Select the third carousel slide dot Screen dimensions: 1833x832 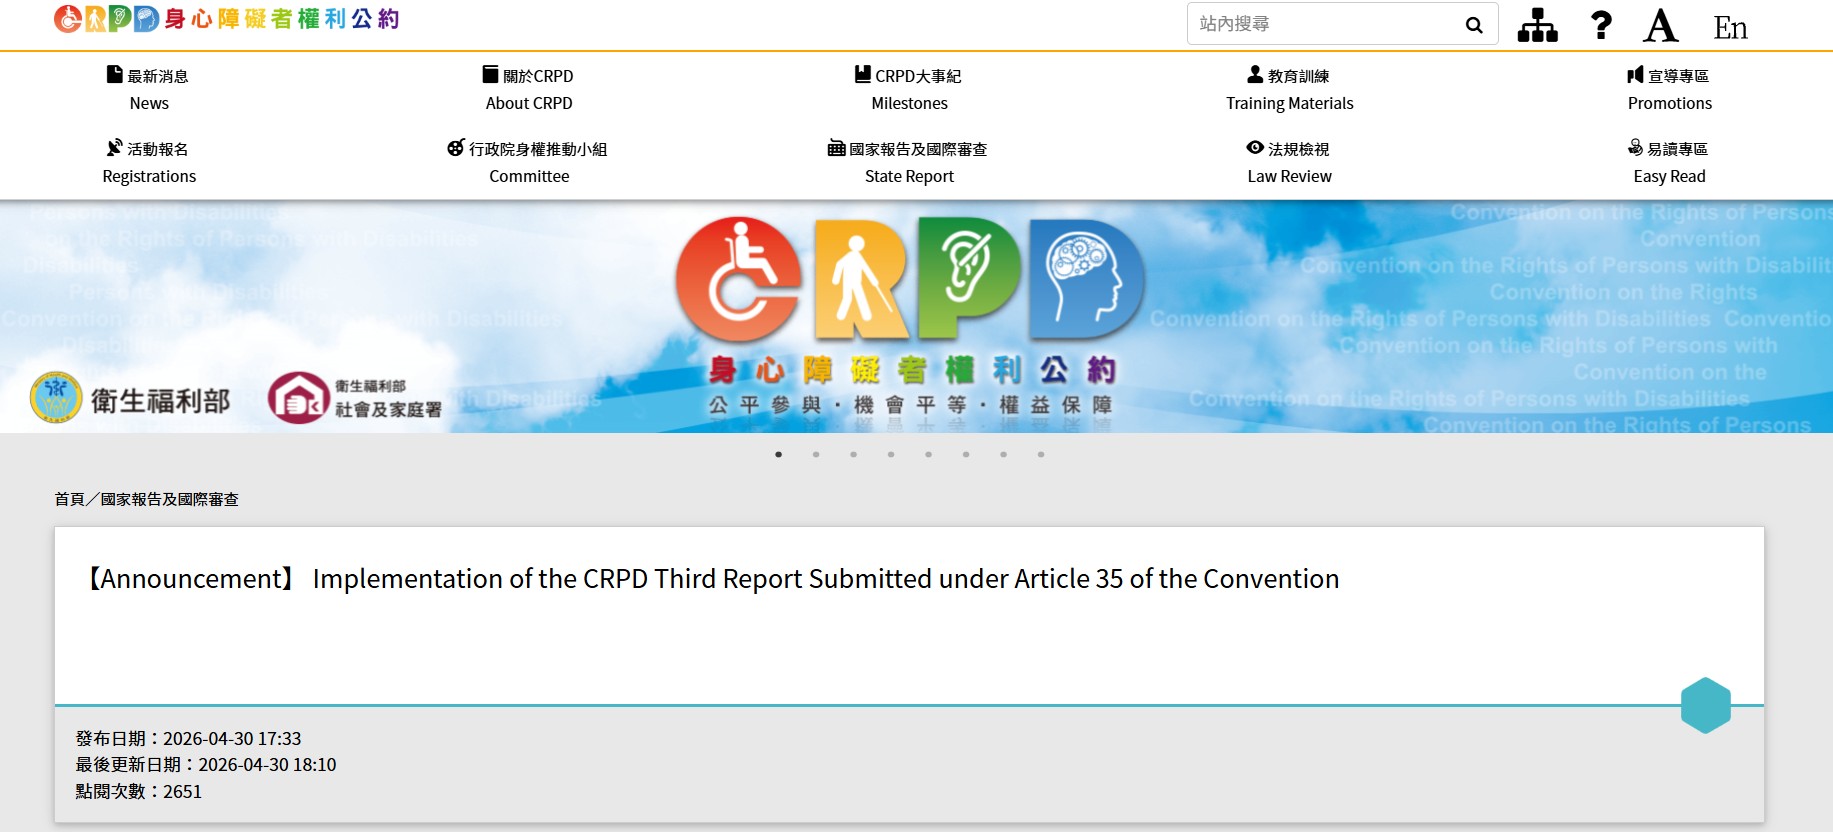(853, 454)
